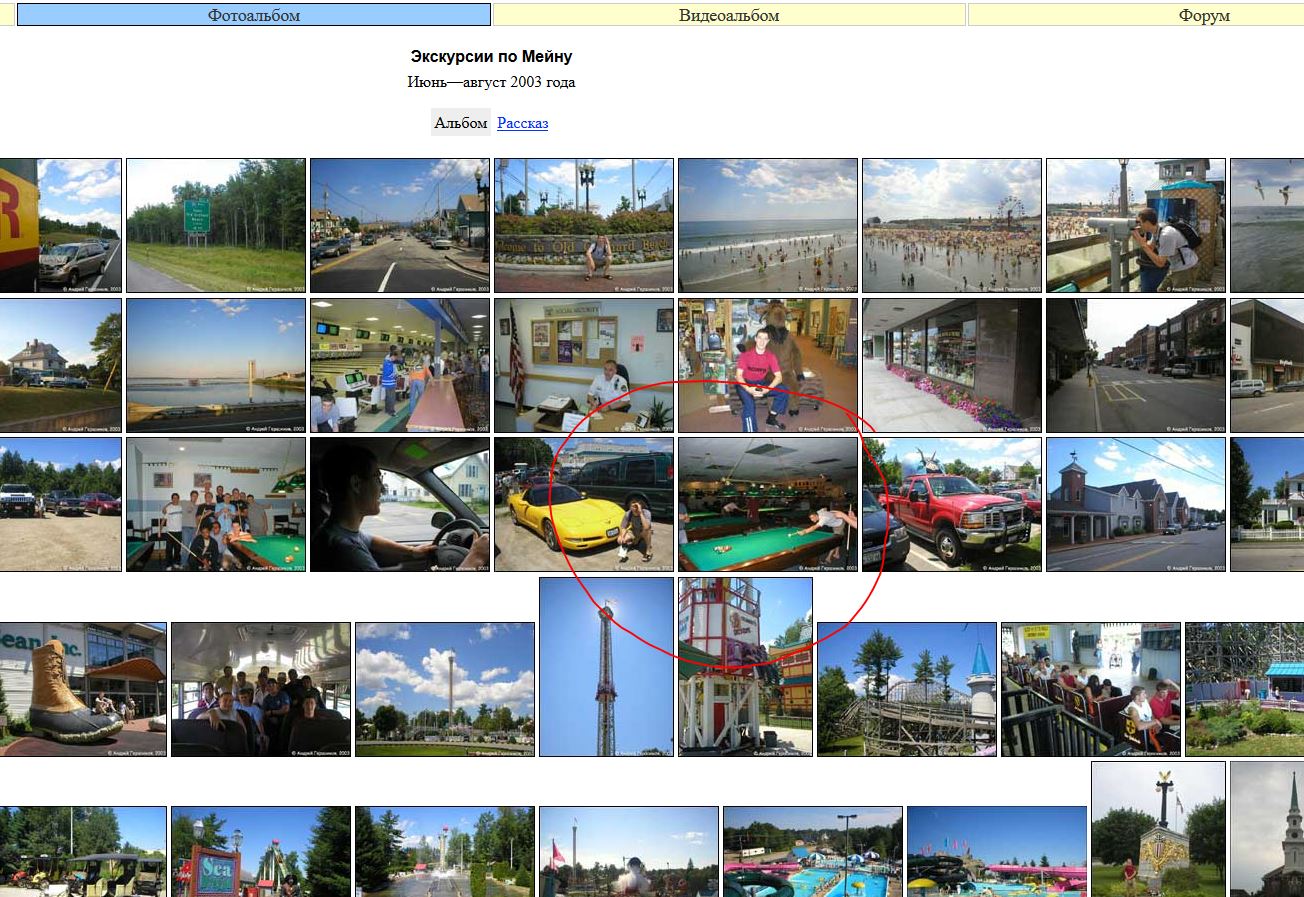1304x897 pixels.
Task: Open the cloudy sky with distant tower photo
Action: click(x=445, y=689)
